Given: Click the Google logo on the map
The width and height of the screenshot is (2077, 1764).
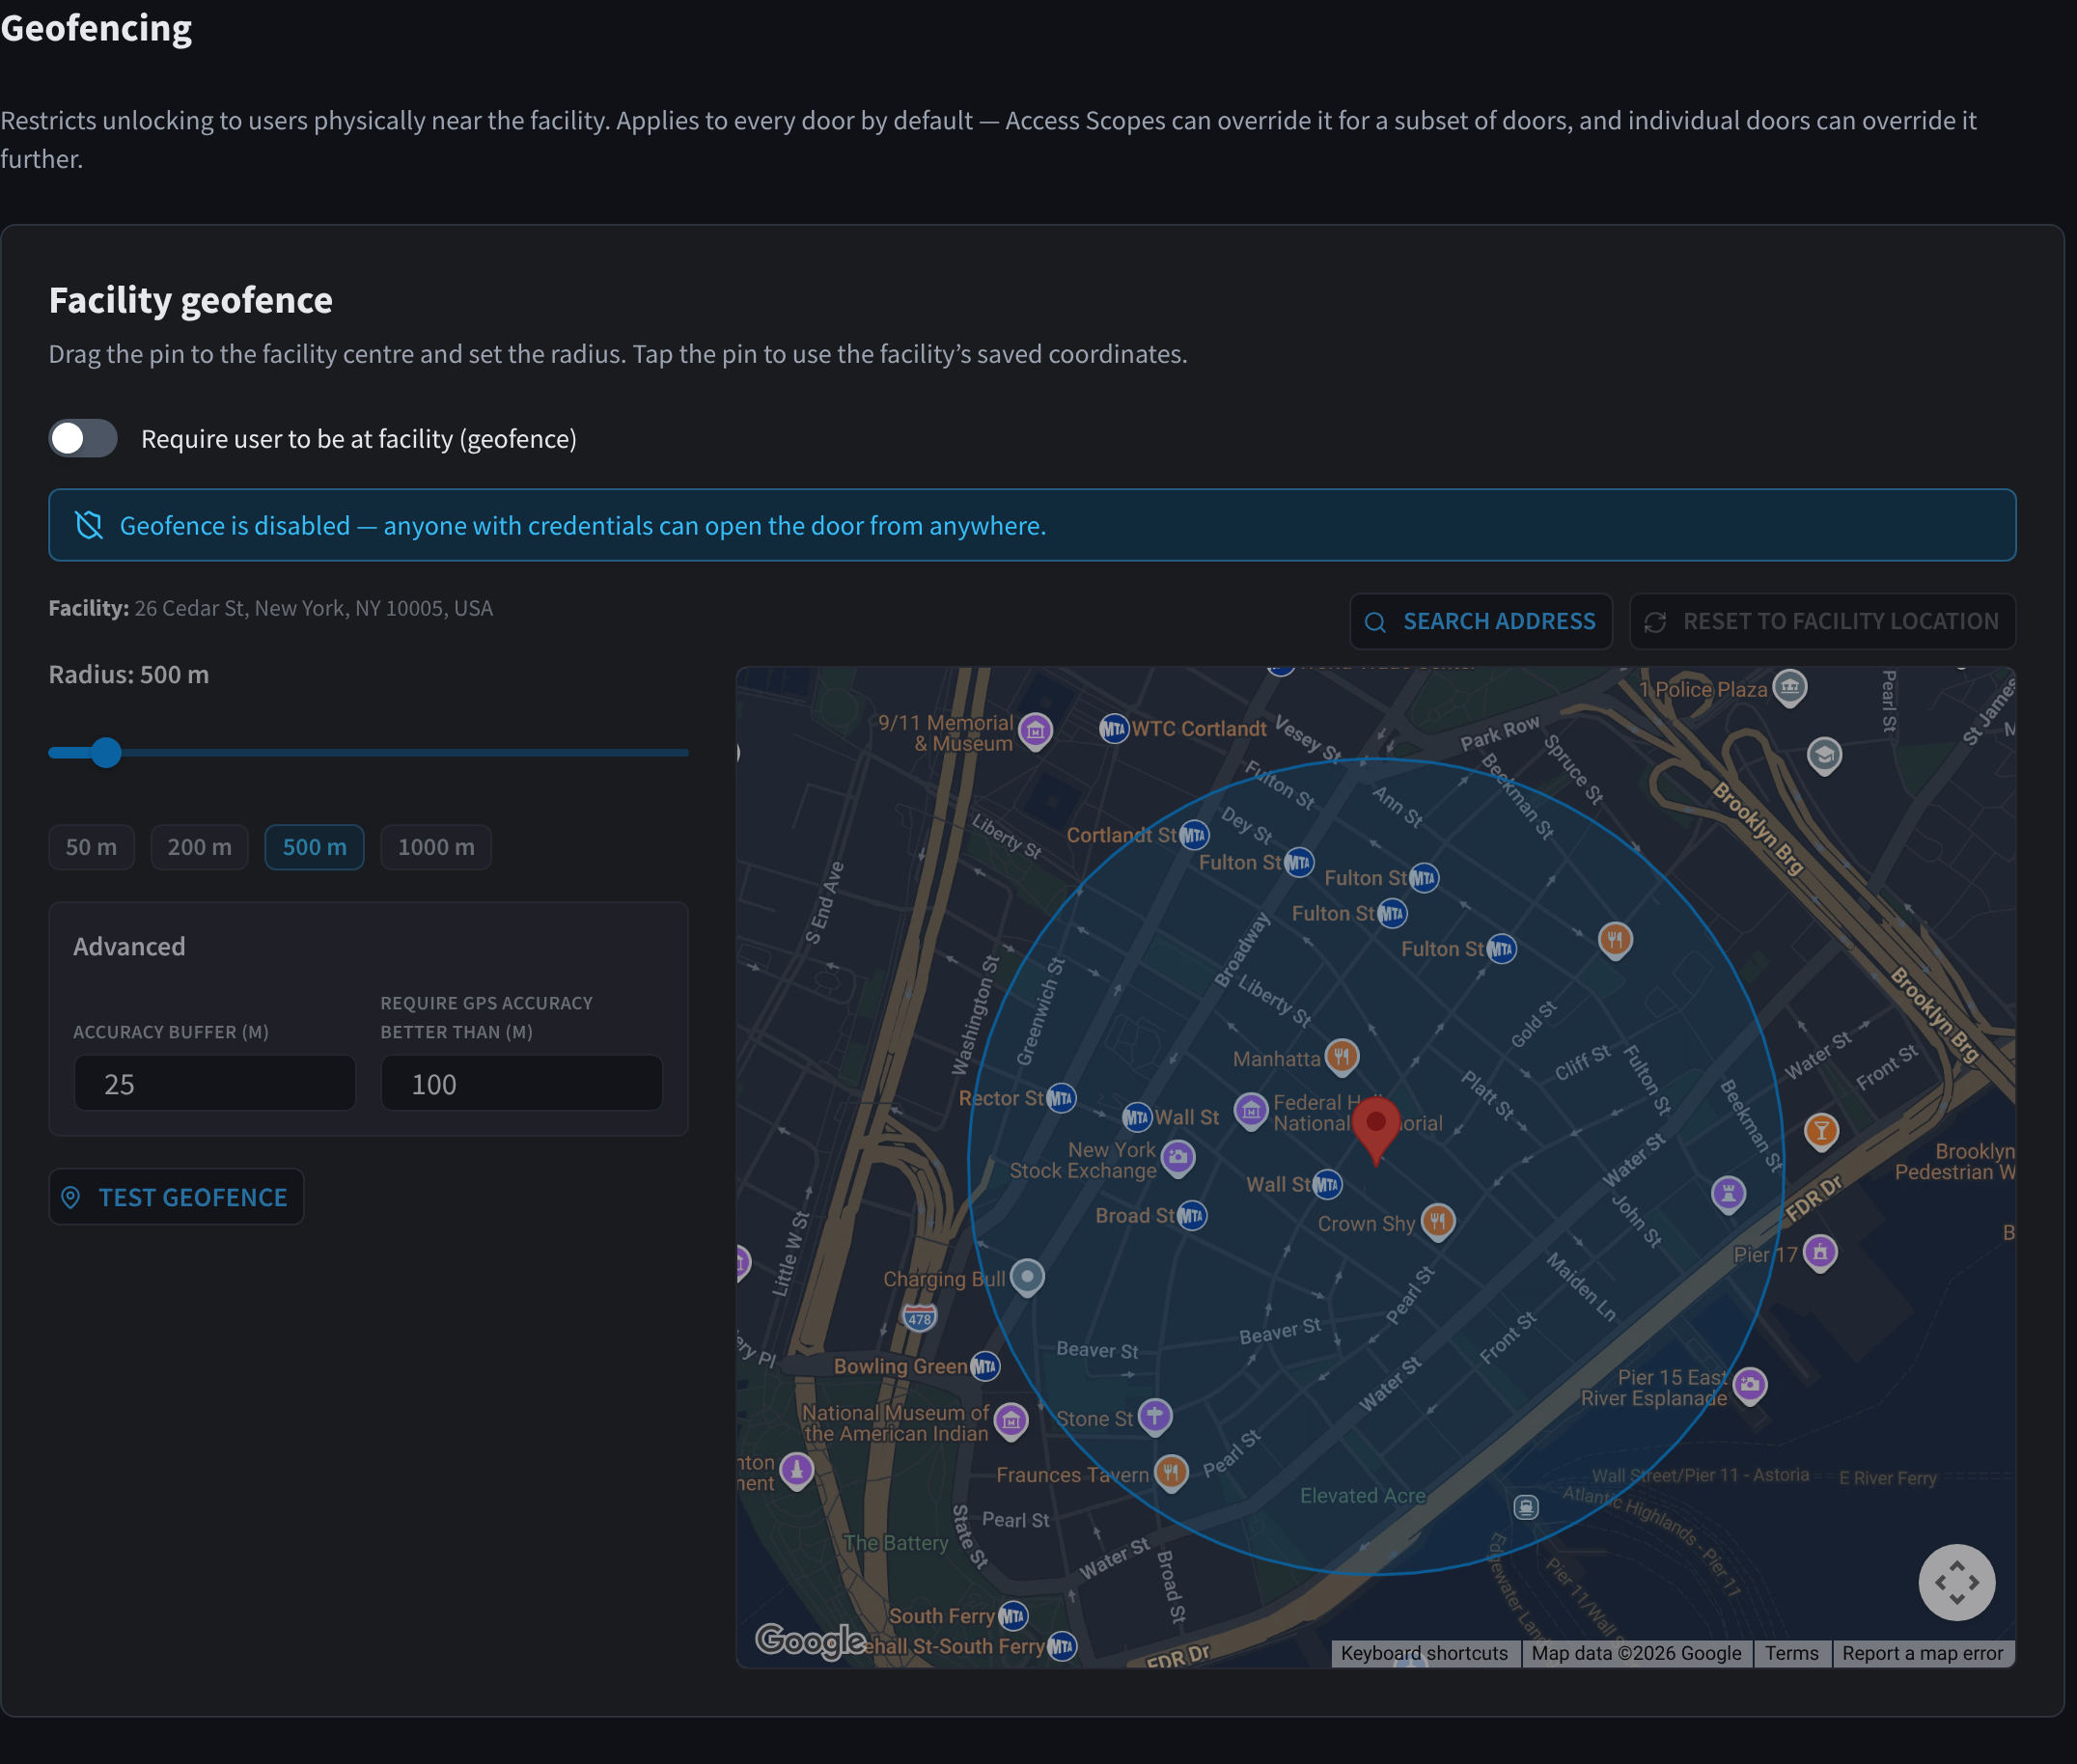Looking at the screenshot, I should coord(811,1641).
